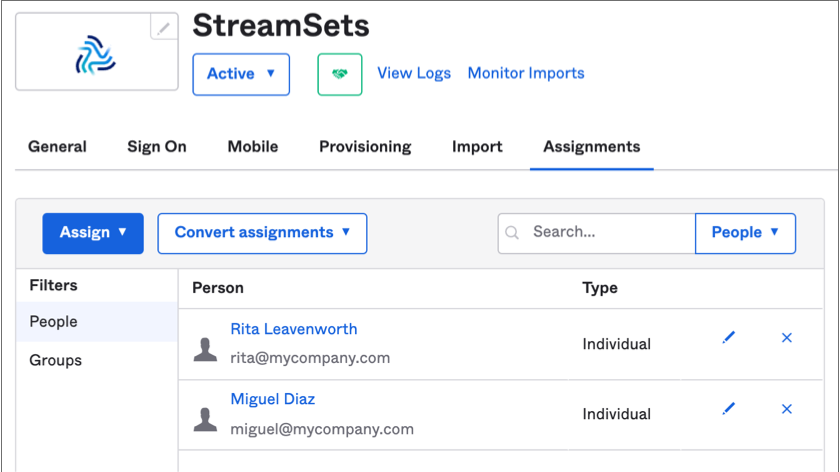The width and height of the screenshot is (840, 472).
Task: Edit Miguel Diaz's assignment pencil icon
Action: [729, 409]
